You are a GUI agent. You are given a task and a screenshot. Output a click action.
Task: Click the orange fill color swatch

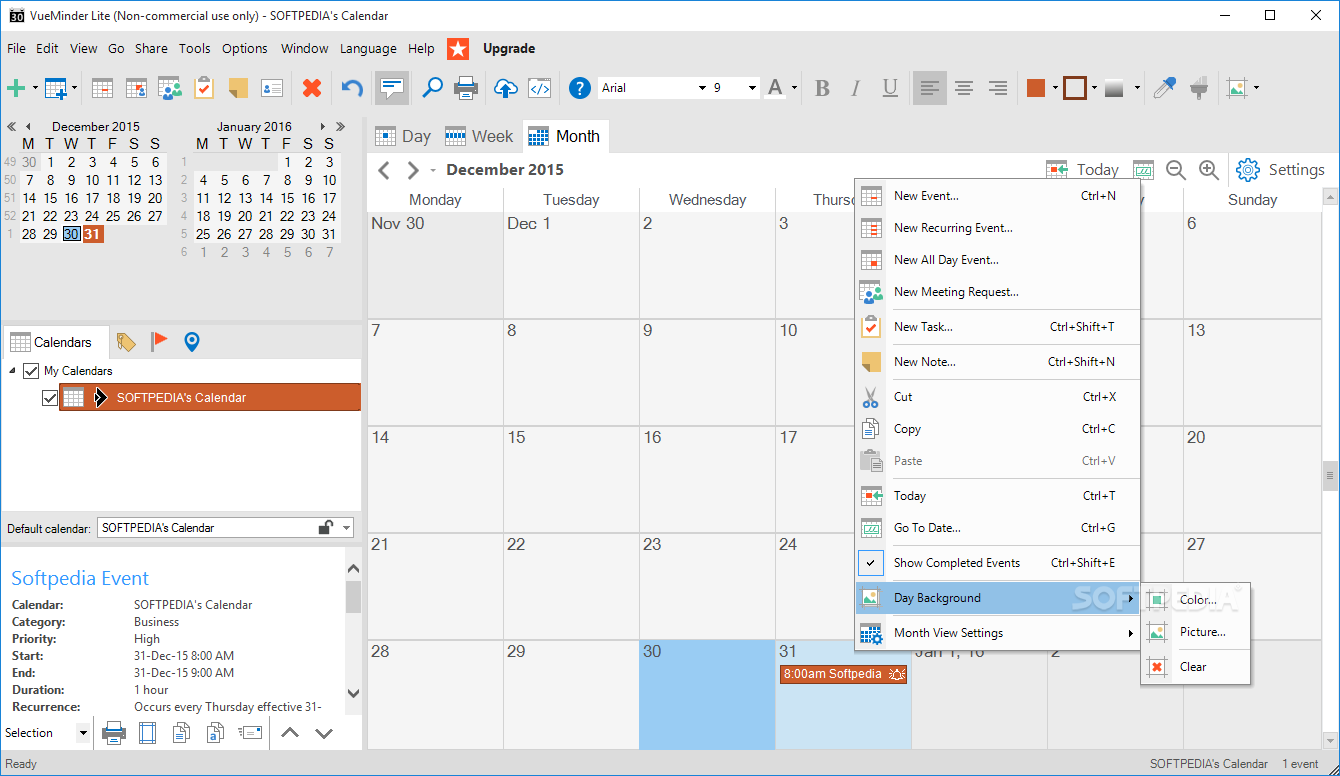pos(1036,88)
